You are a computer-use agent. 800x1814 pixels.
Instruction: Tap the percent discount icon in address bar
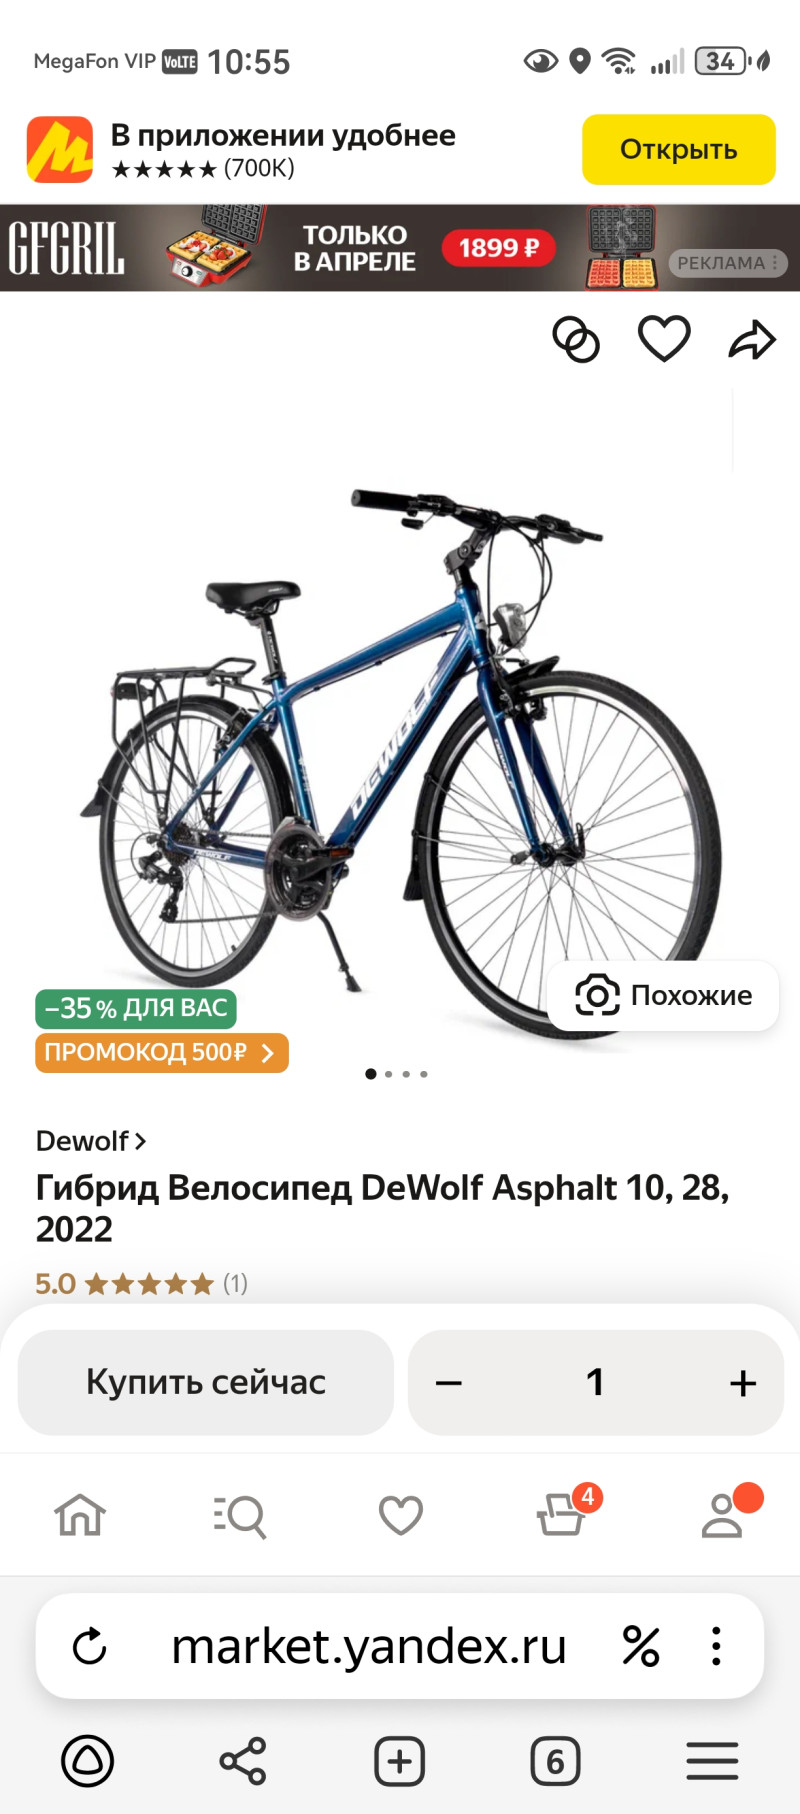[x=640, y=1646]
